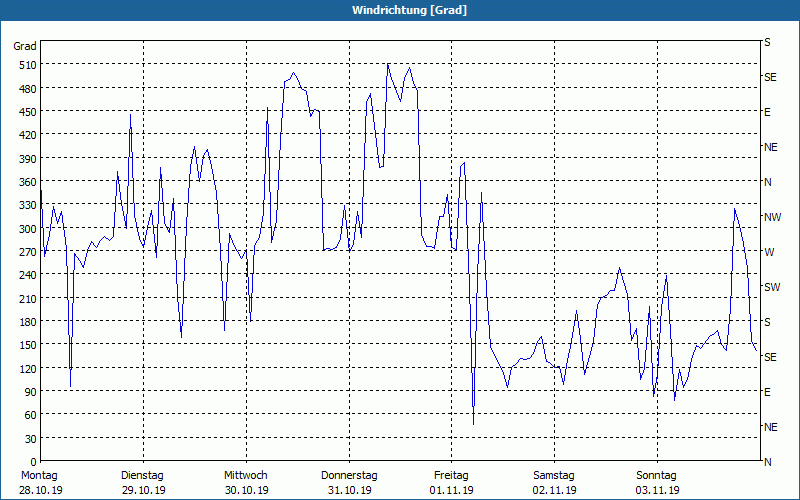The image size is (800, 500).
Task: Click the 240 value on left axis
Action: click(x=28, y=275)
